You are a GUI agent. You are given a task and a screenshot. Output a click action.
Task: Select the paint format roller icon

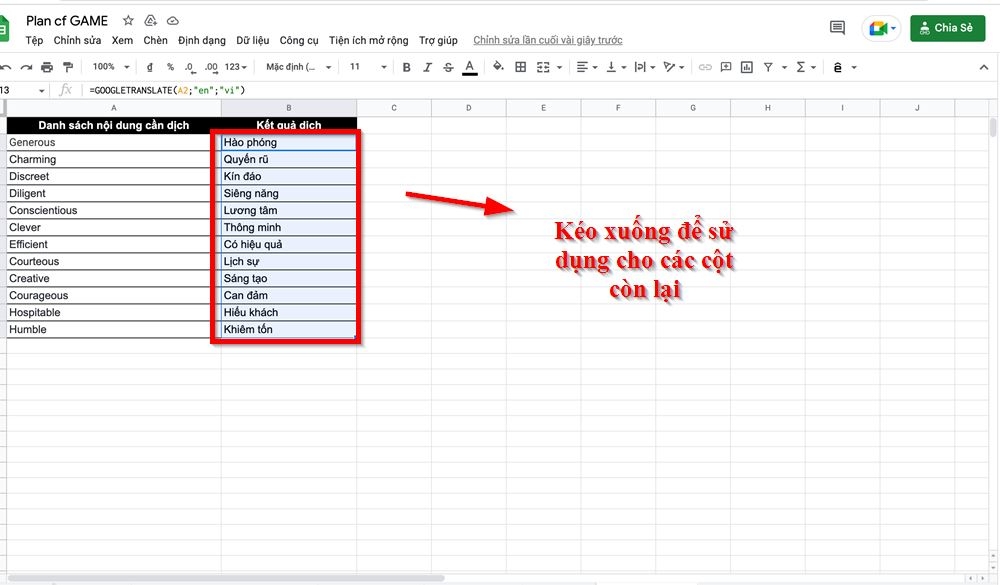coord(68,67)
